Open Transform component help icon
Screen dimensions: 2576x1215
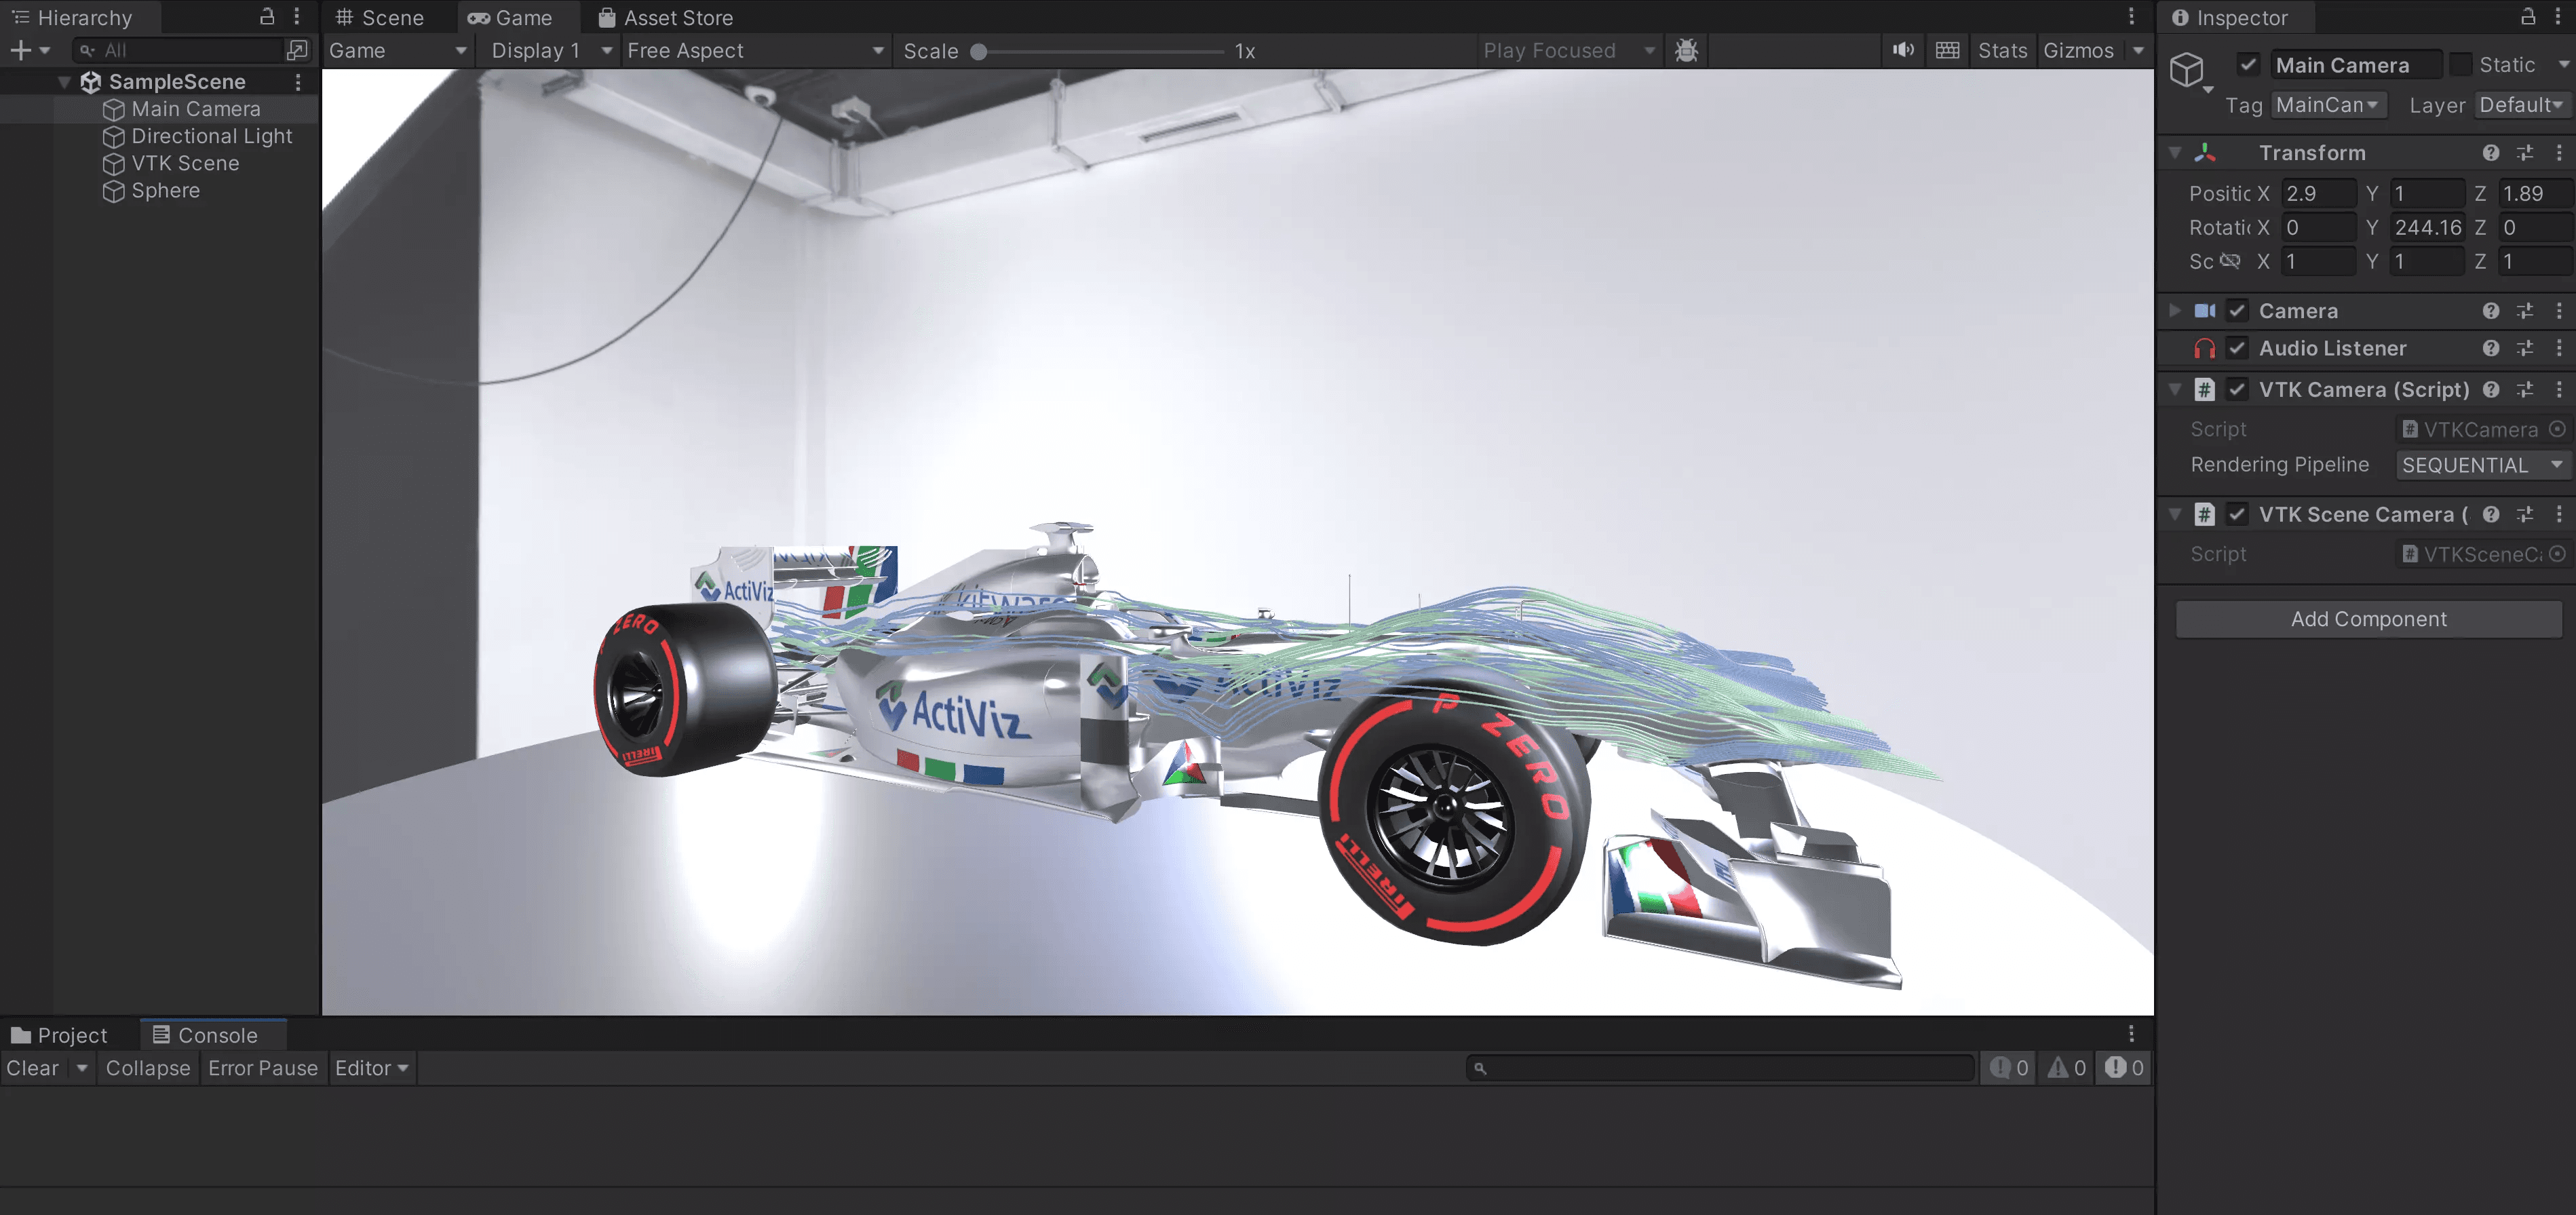coord(2490,153)
